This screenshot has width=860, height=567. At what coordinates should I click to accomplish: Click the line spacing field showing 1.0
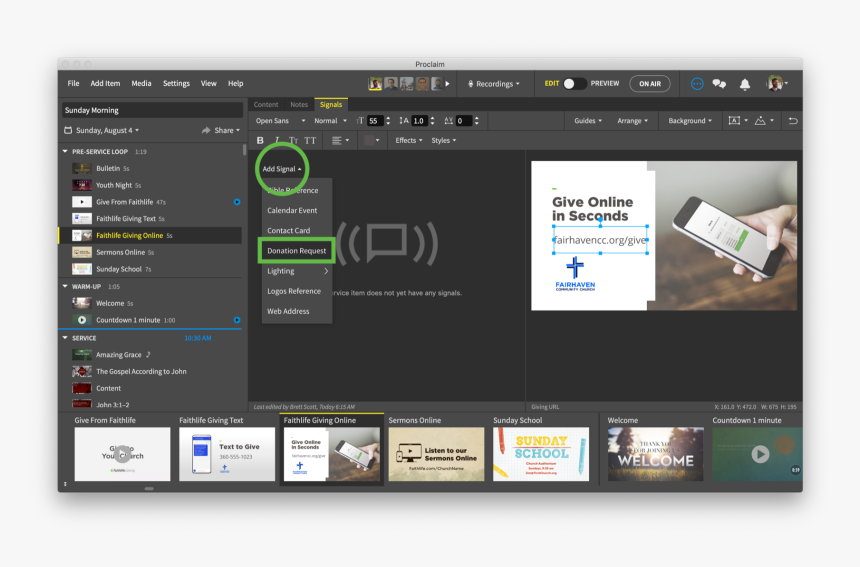click(x=419, y=121)
